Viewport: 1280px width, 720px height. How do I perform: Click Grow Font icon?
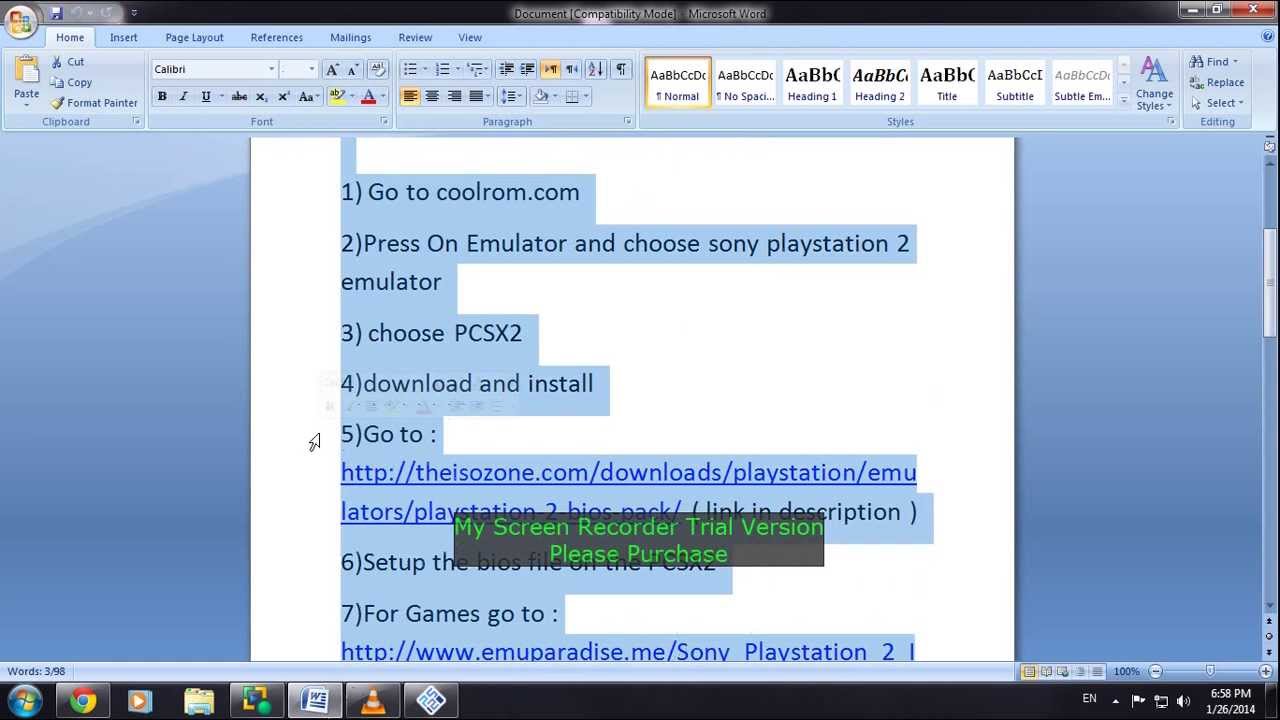coord(333,69)
